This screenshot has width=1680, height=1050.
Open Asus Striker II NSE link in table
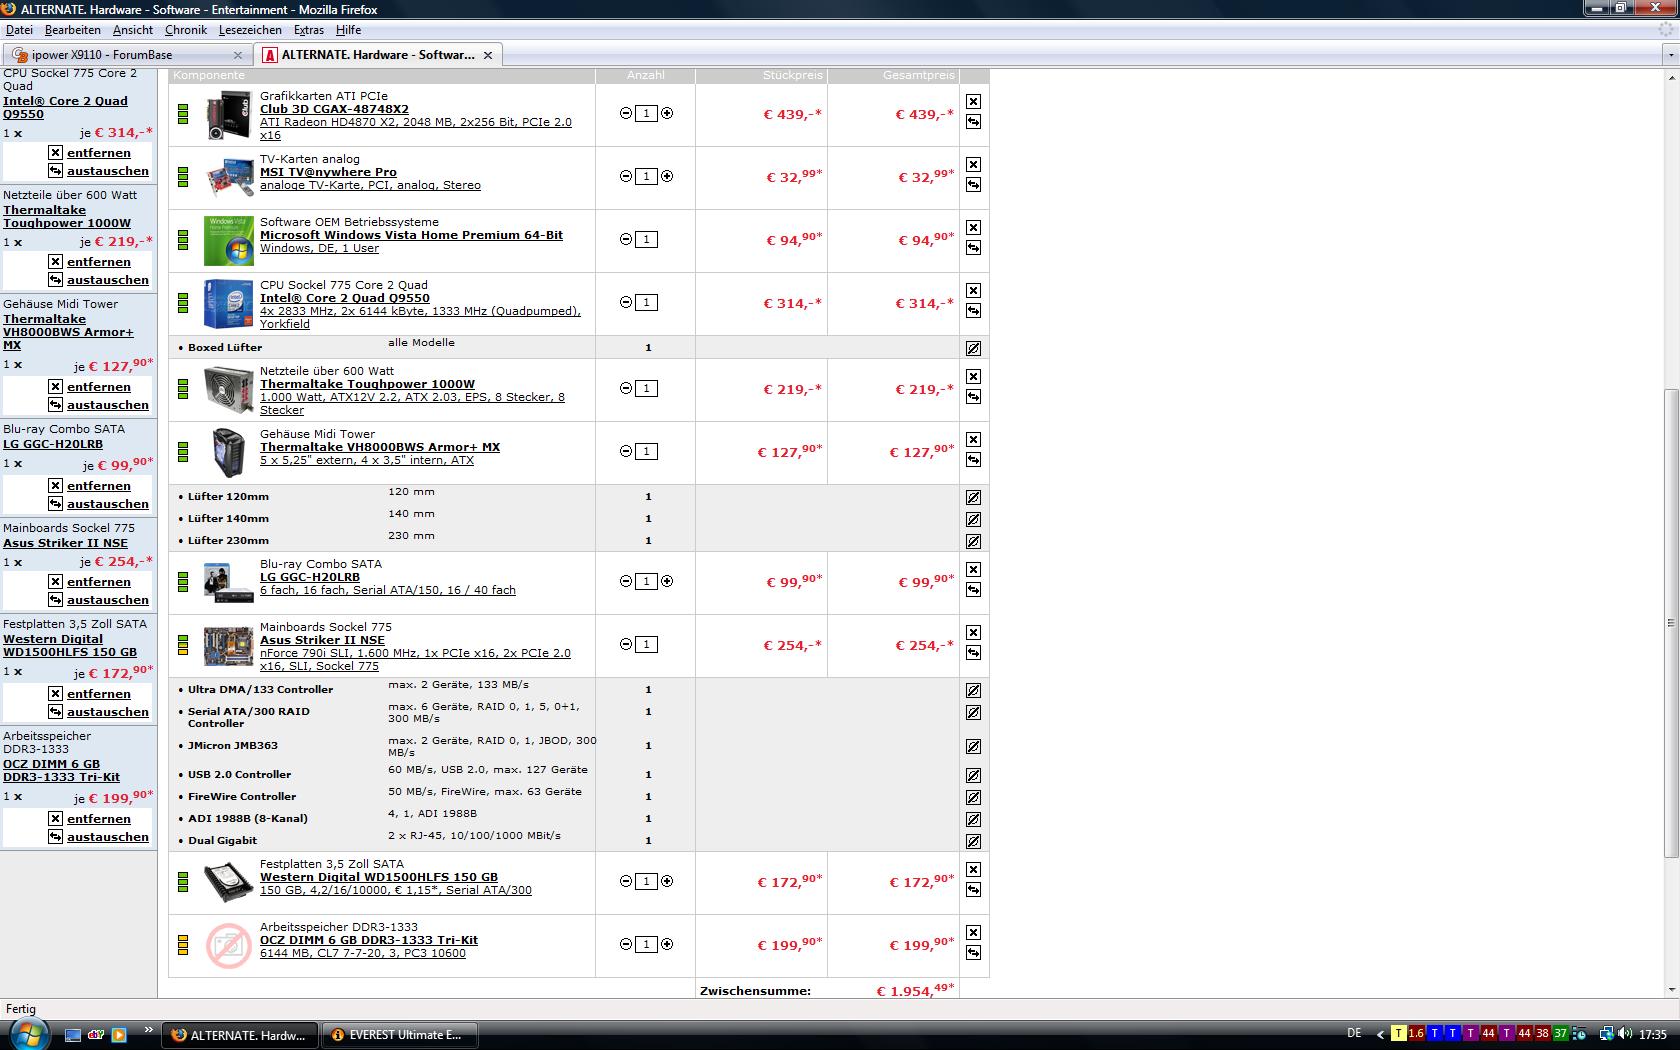coord(322,640)
